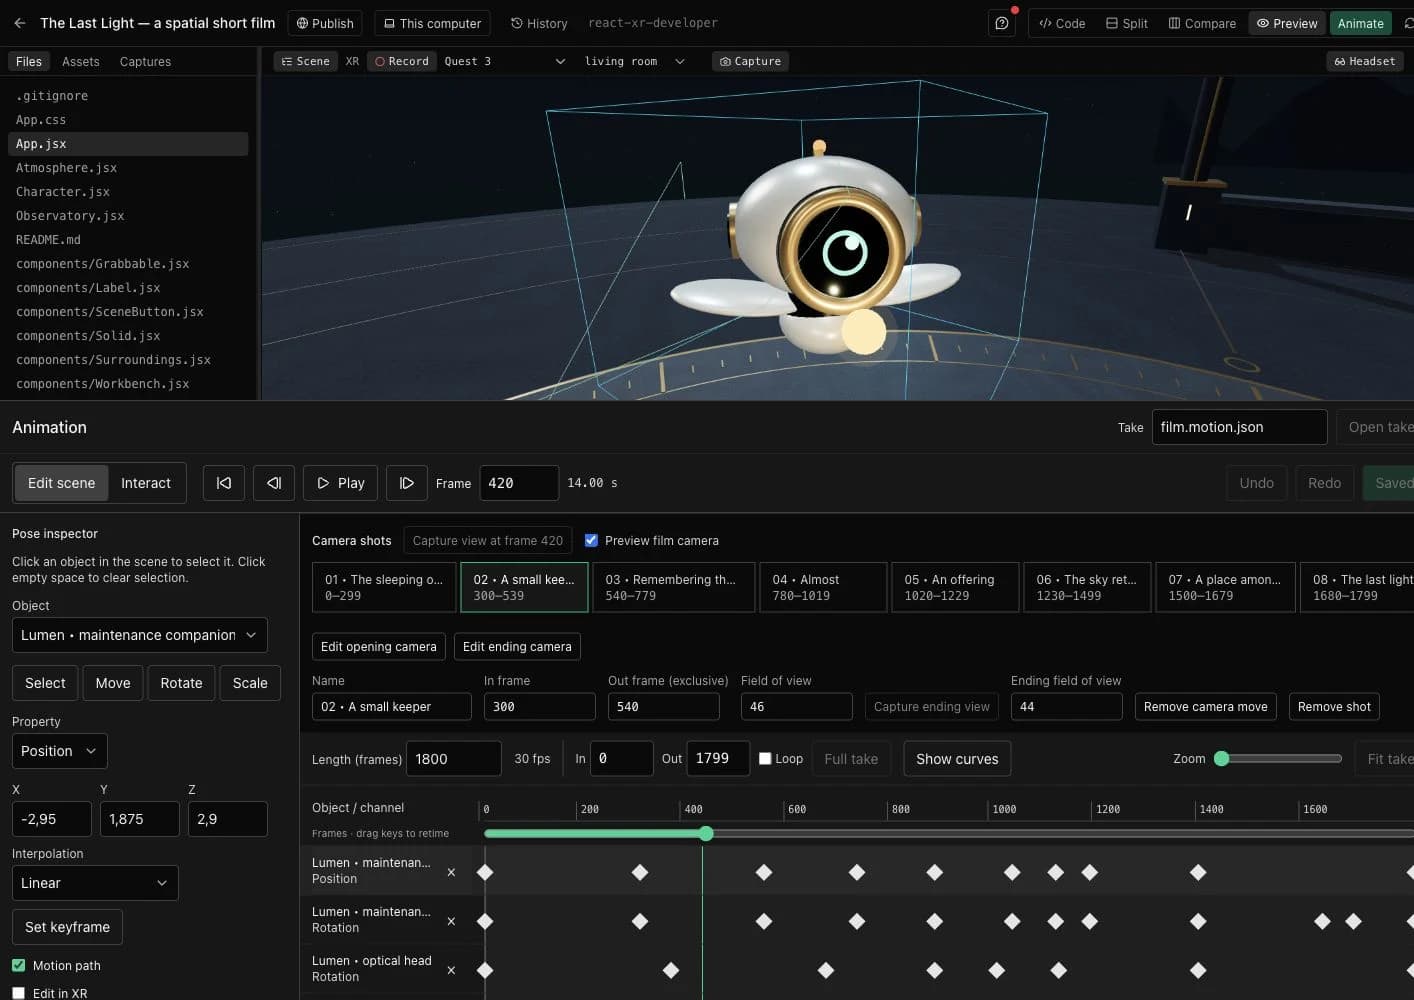Enable the Edit in XR checkbox
Image resolution: width=1414 pixels, height=1000 pixels.
pyautogui.click(x=18, y=993)
